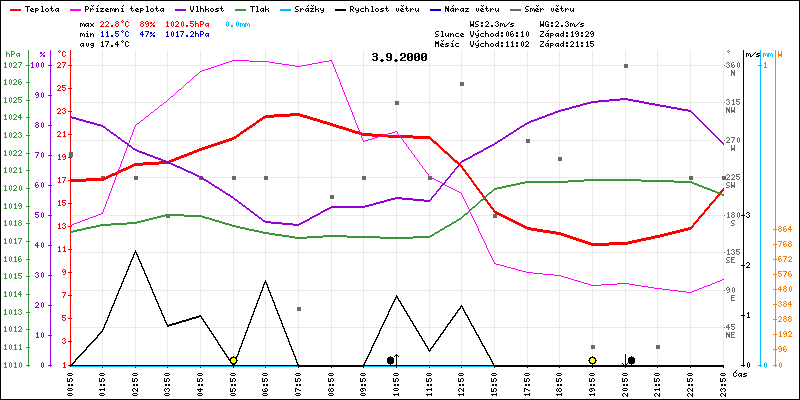The image size is (800, 400).
Task: Click the hPa pressure axis label
Action: (x=12, y=54)
